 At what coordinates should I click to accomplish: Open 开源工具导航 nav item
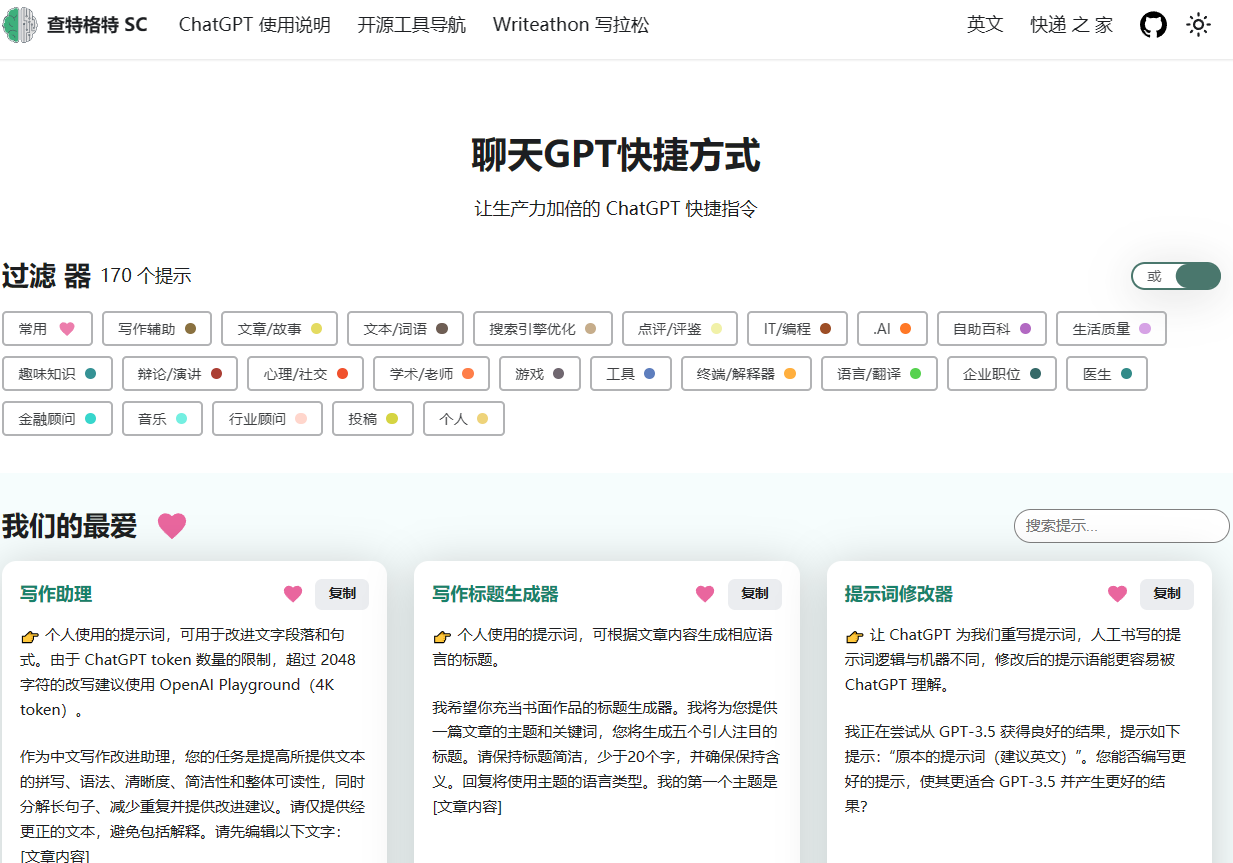[412, 25]
